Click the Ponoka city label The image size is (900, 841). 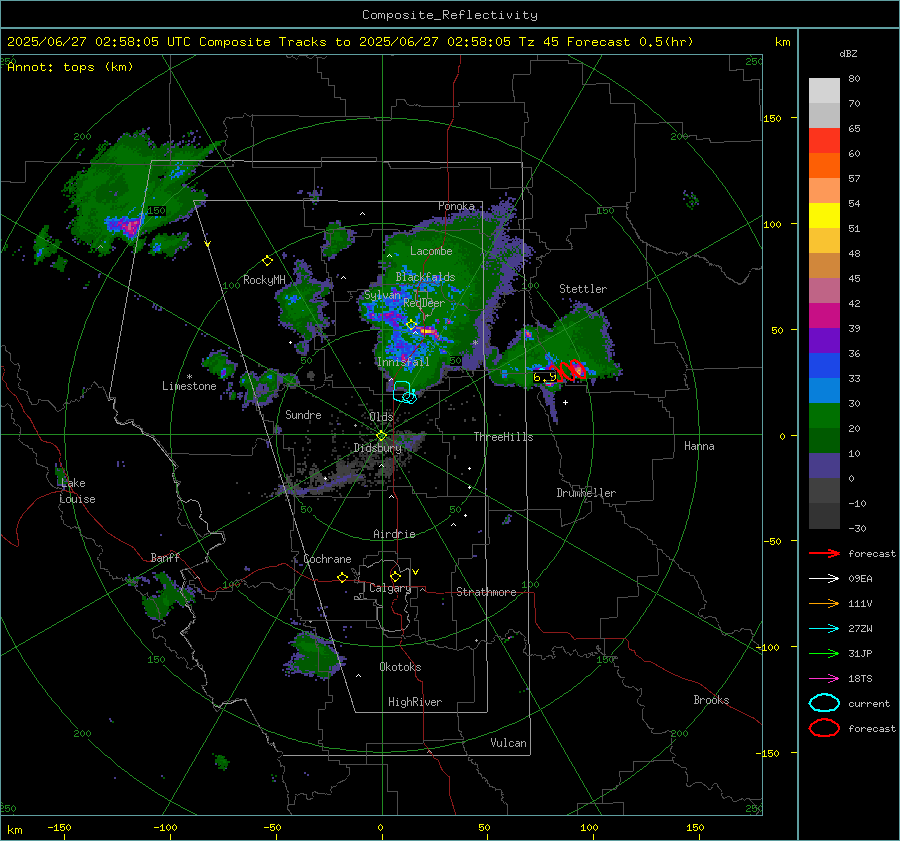[456, 206]
